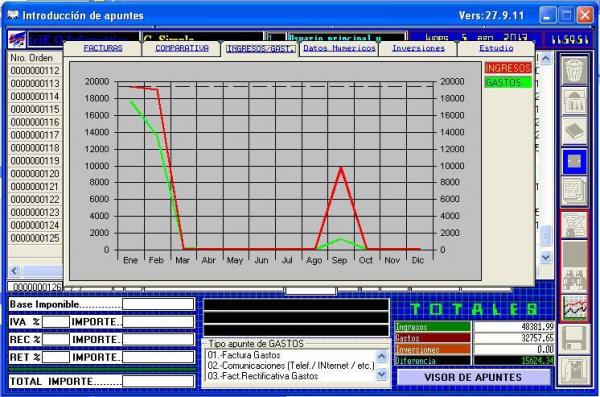Click the TOTAL IMPORTE input field

[158, 382]
